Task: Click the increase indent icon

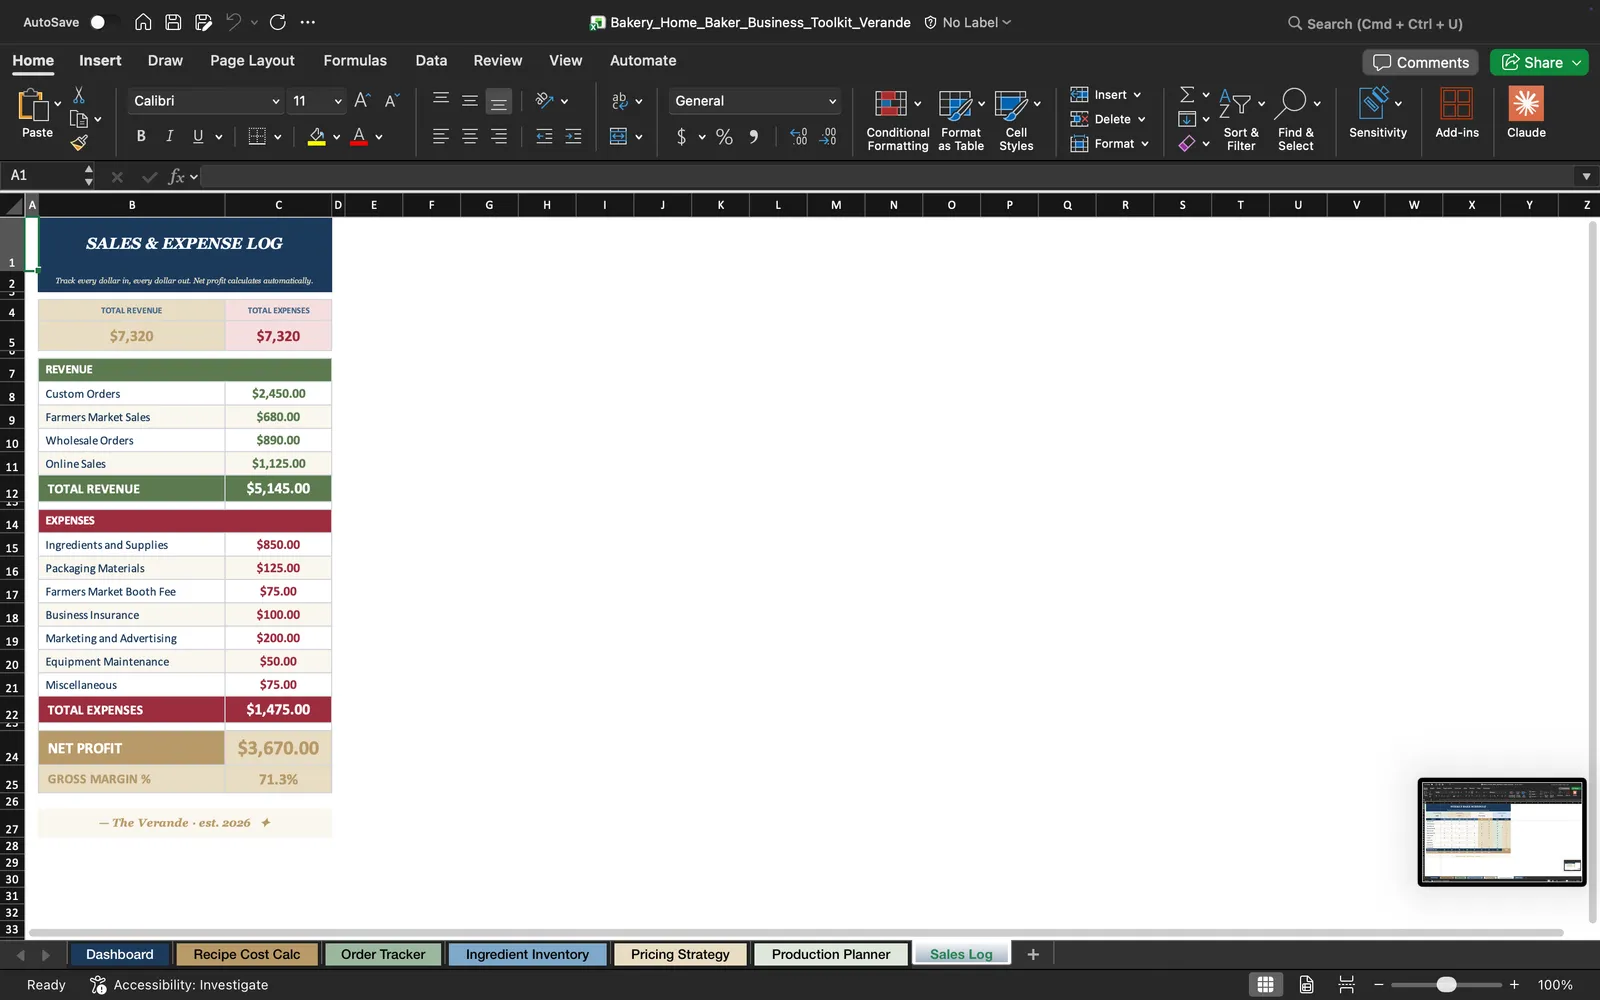Action: pyautogui.click(x=573, y=136)
